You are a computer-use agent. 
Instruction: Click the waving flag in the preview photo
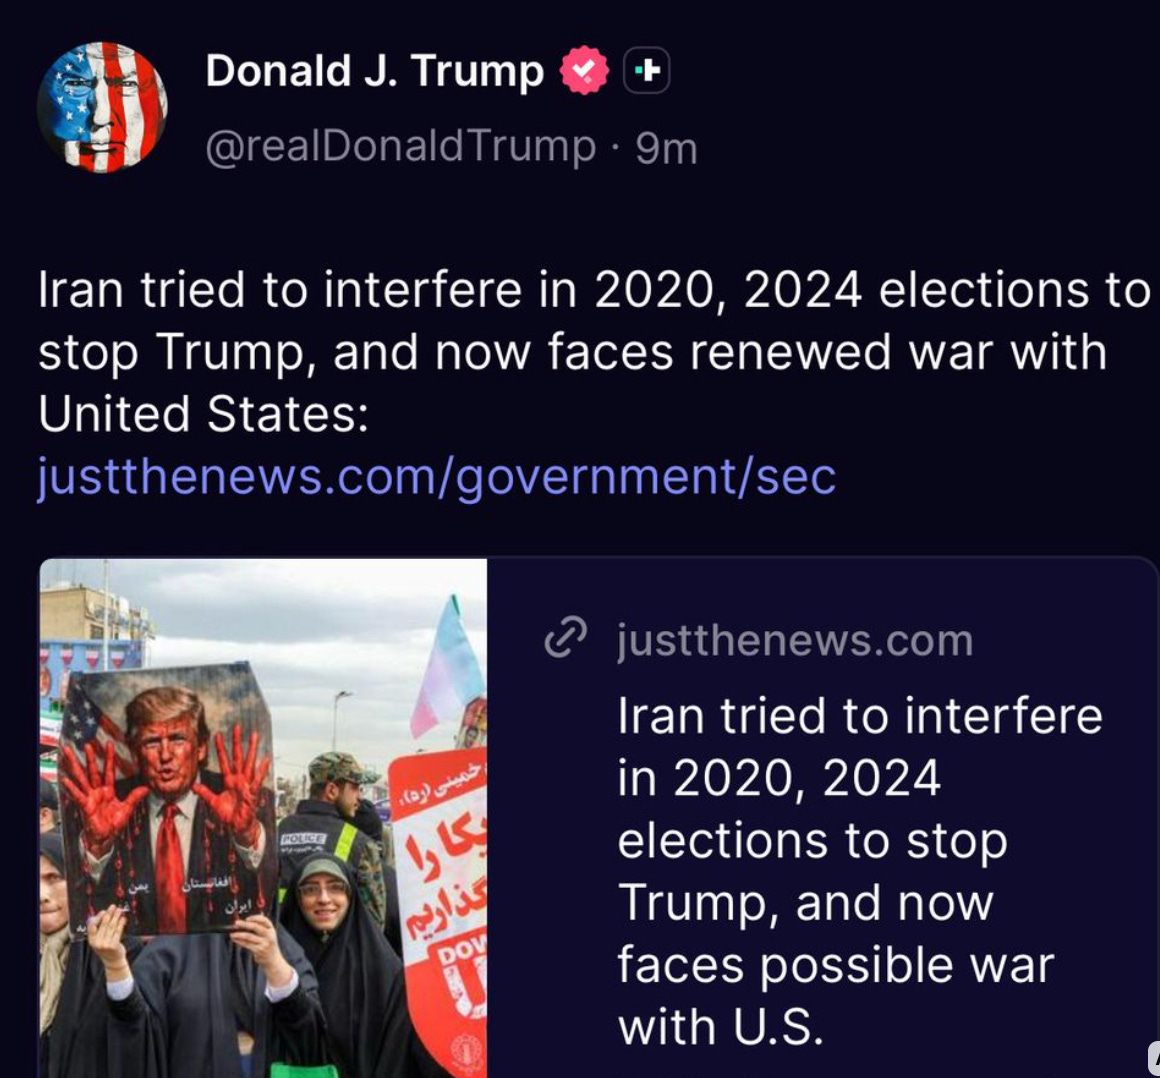(448, 667)
